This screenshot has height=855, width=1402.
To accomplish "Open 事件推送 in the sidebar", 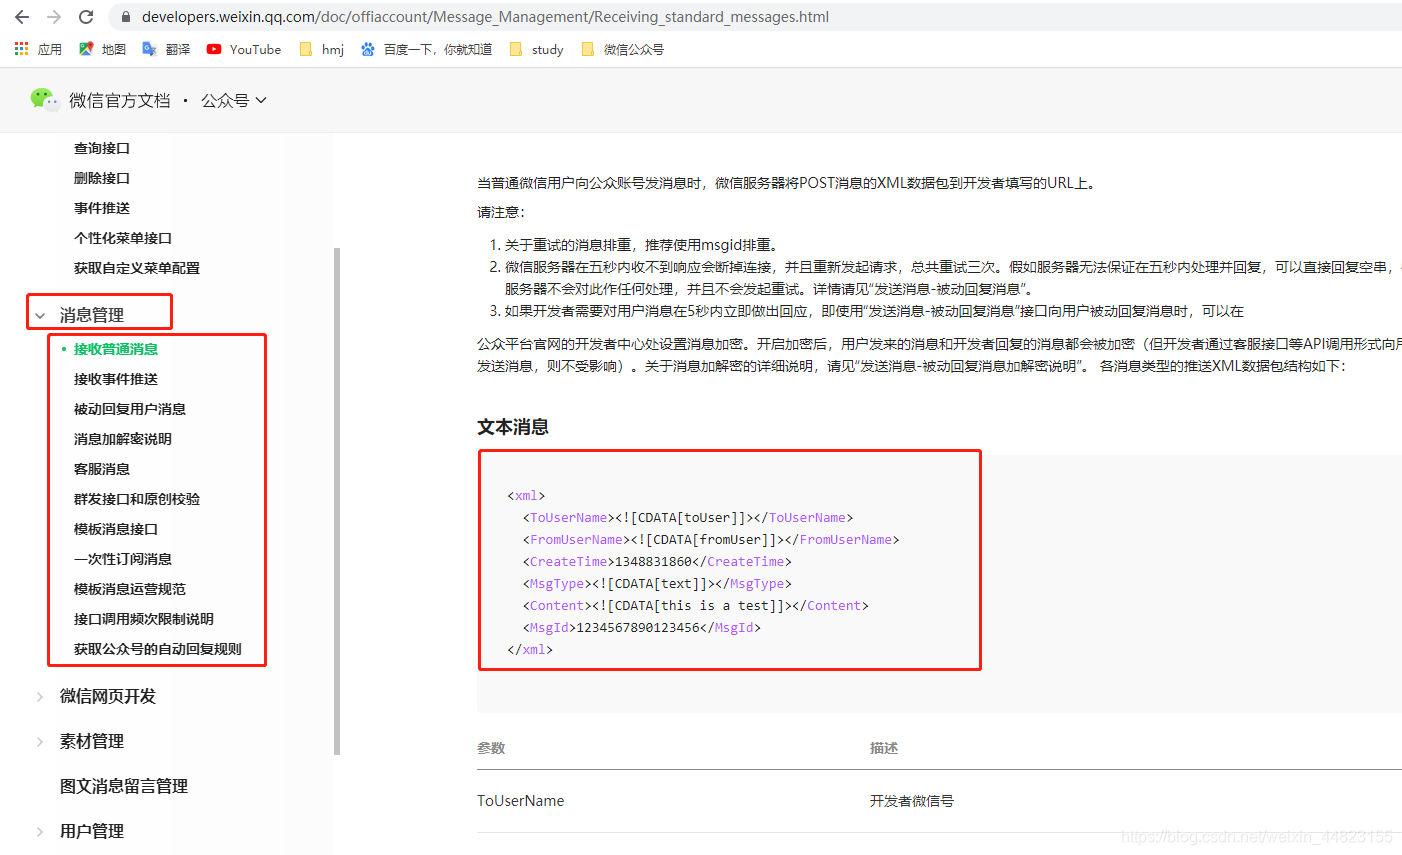I will coord(102,208).
